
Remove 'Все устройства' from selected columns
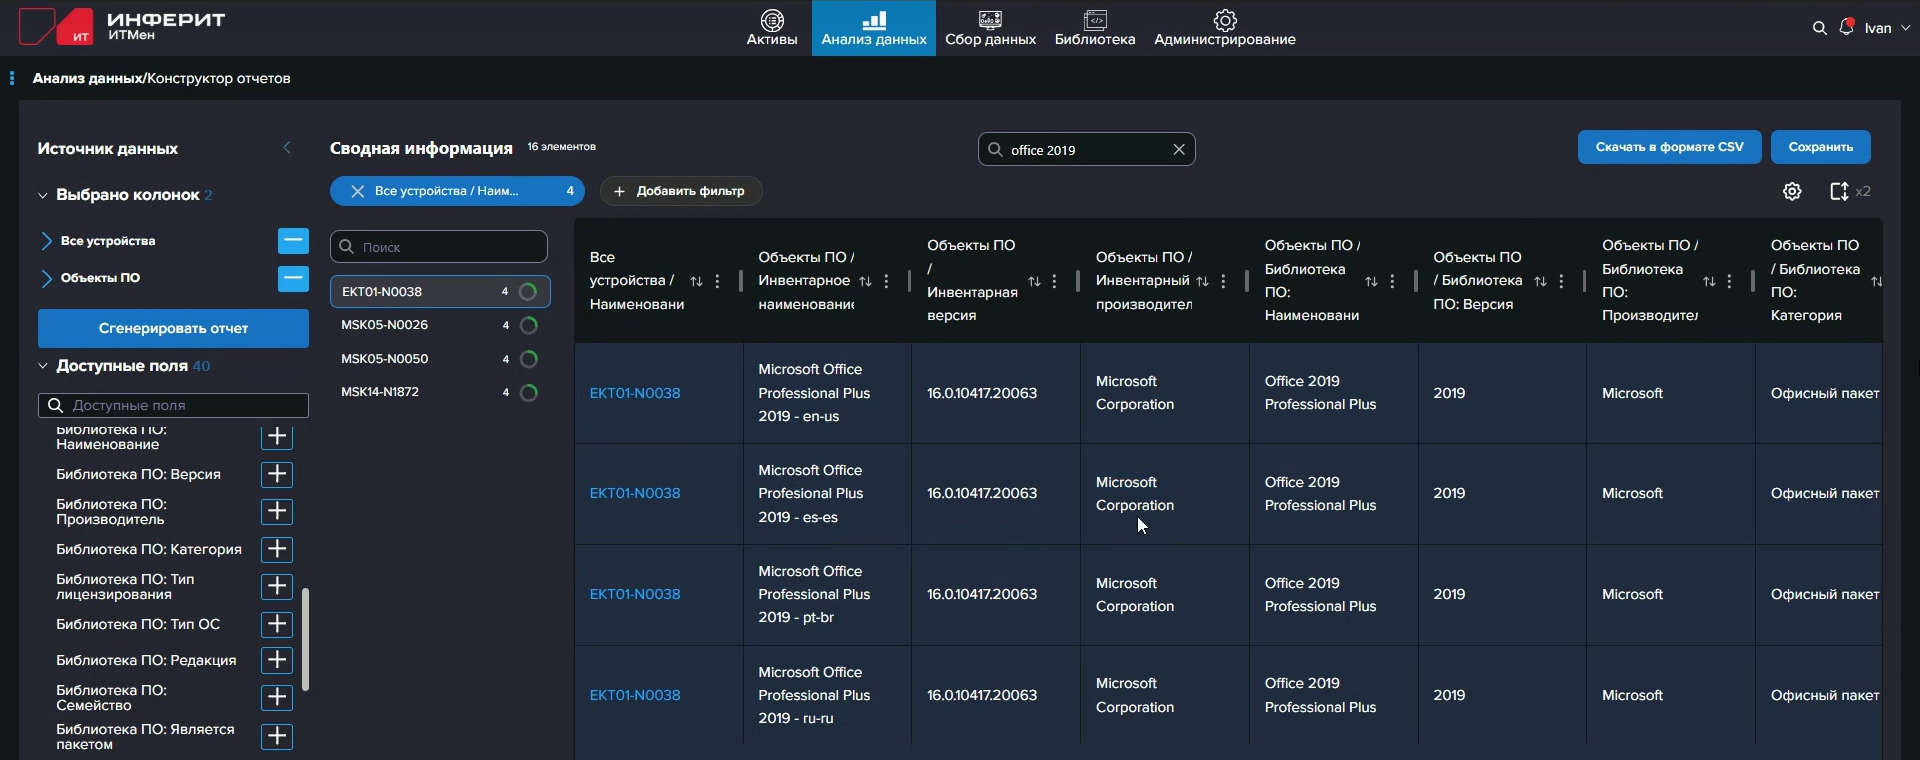293,241
